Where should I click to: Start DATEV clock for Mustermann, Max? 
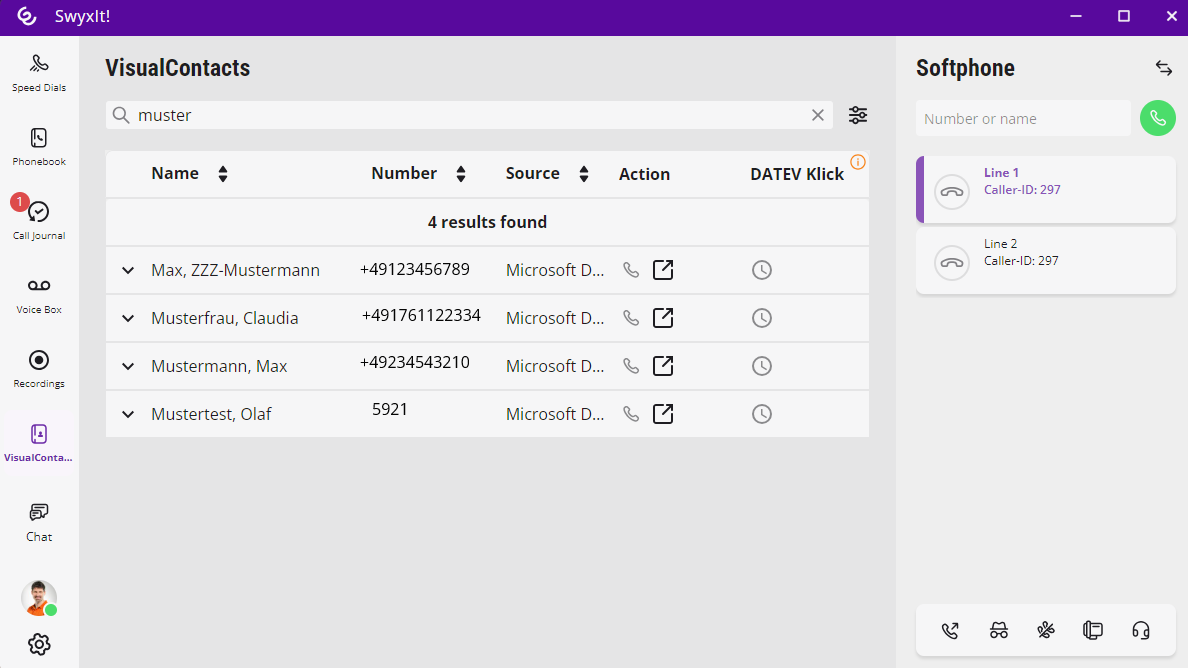[x=761, y=367]
